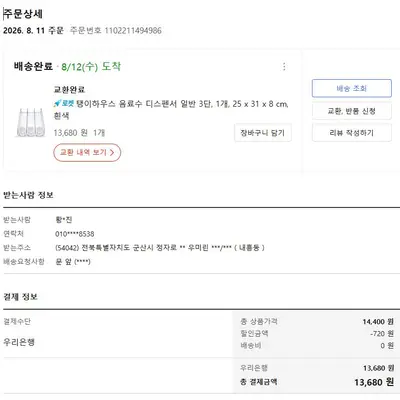Image resolution: width=400 pixels, height=400 pixels.
Task: Click the recipient address starting with (54042)
Action: click(x=160, y=248)
